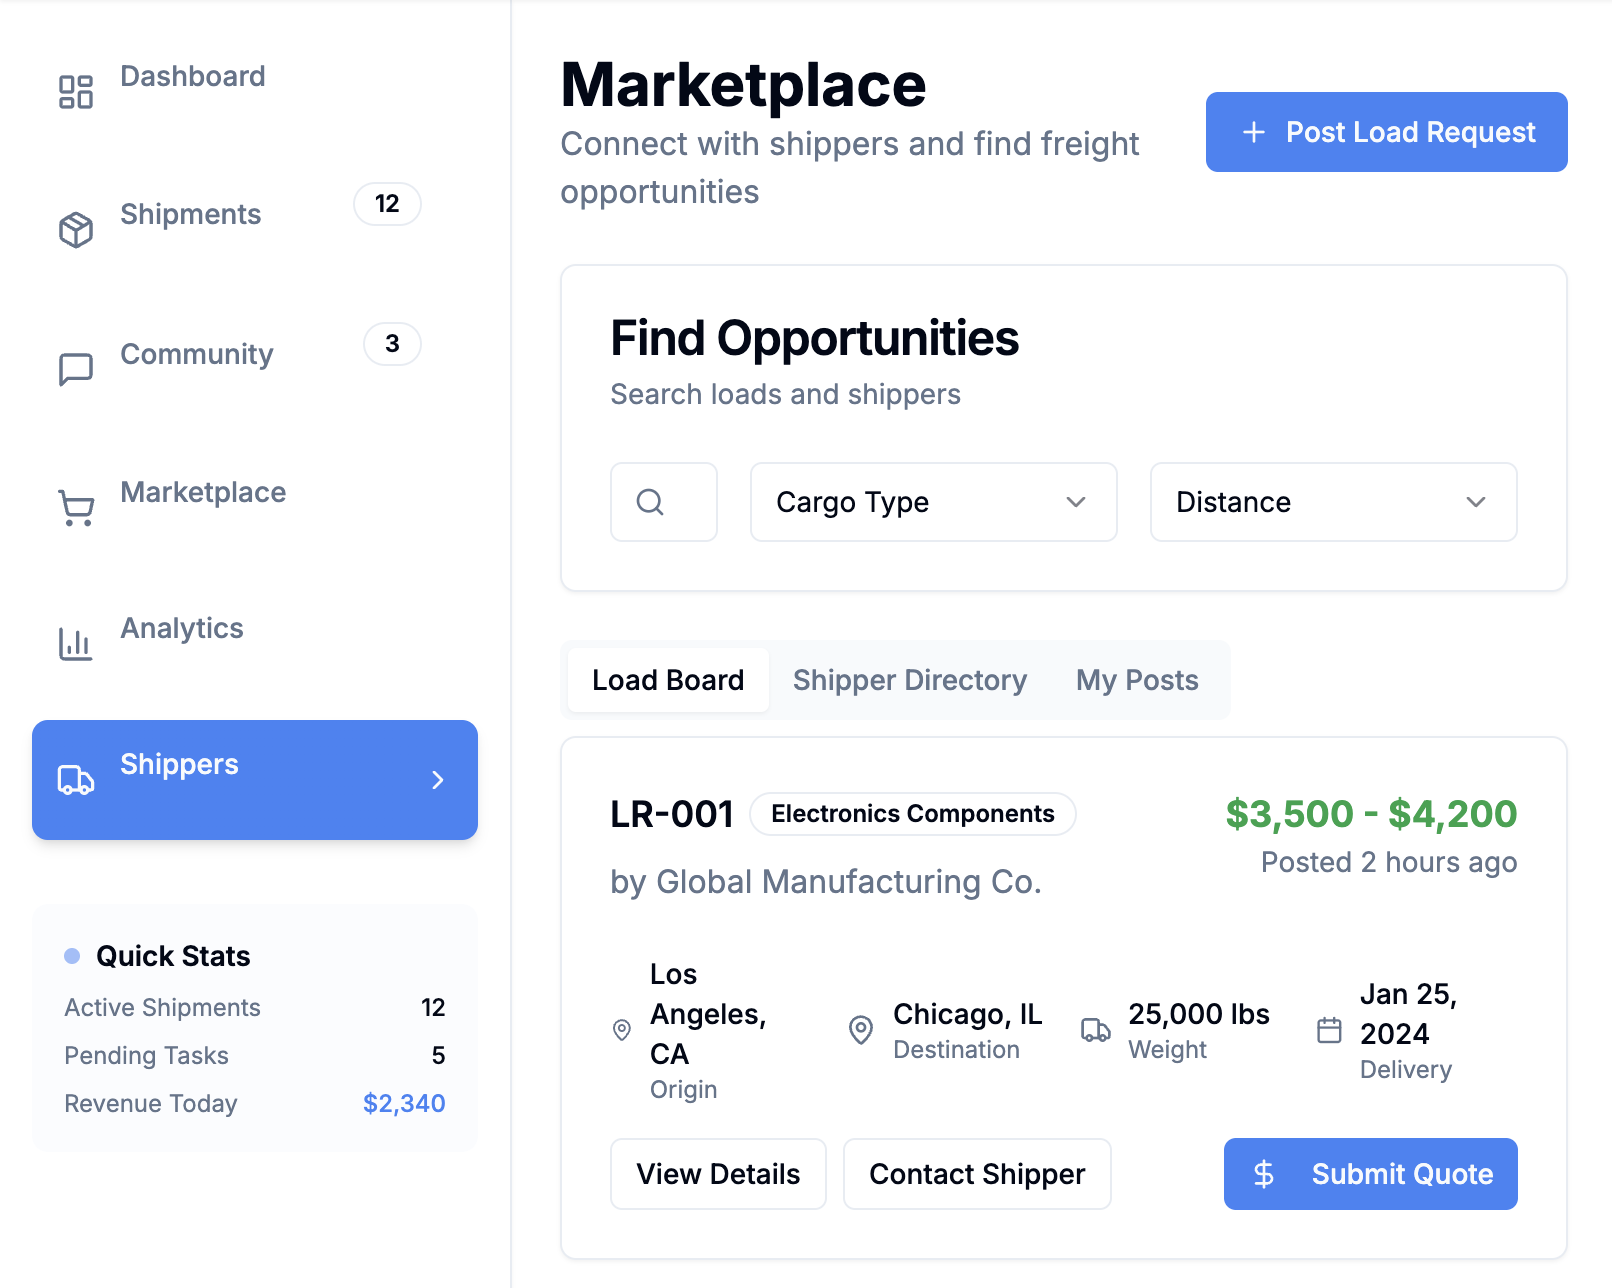Click the Analytics bar chart icon
The height and width of the screenshot is (1288, 1612).
pos(76,644)
